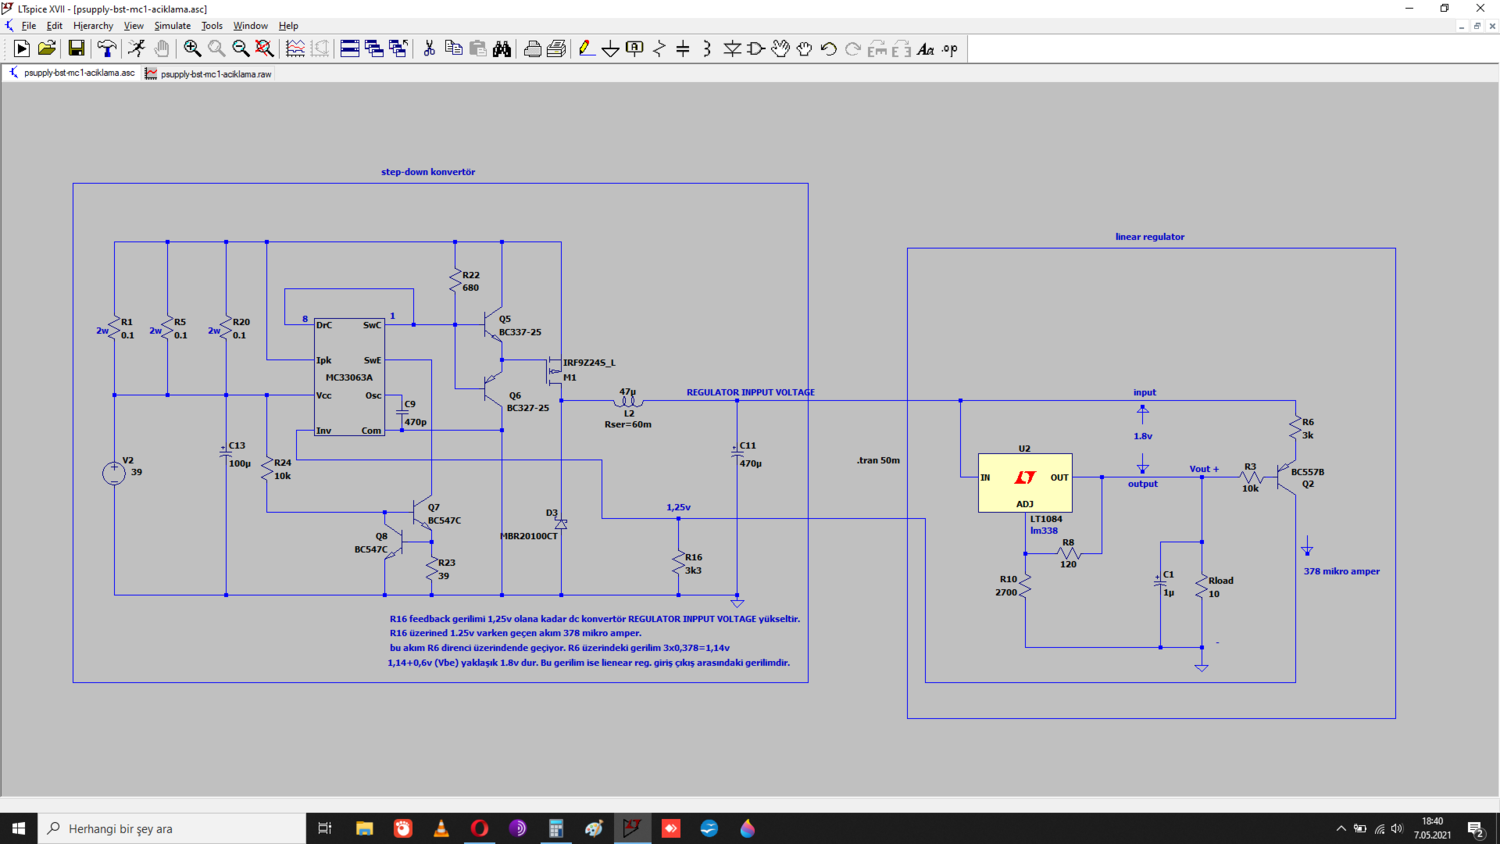Open the Simulate menu

click(172, 26)
